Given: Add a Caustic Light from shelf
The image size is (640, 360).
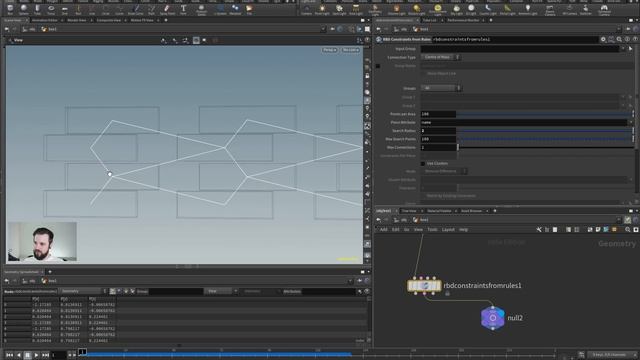Looking at the screenshot, I should point(488,9).
